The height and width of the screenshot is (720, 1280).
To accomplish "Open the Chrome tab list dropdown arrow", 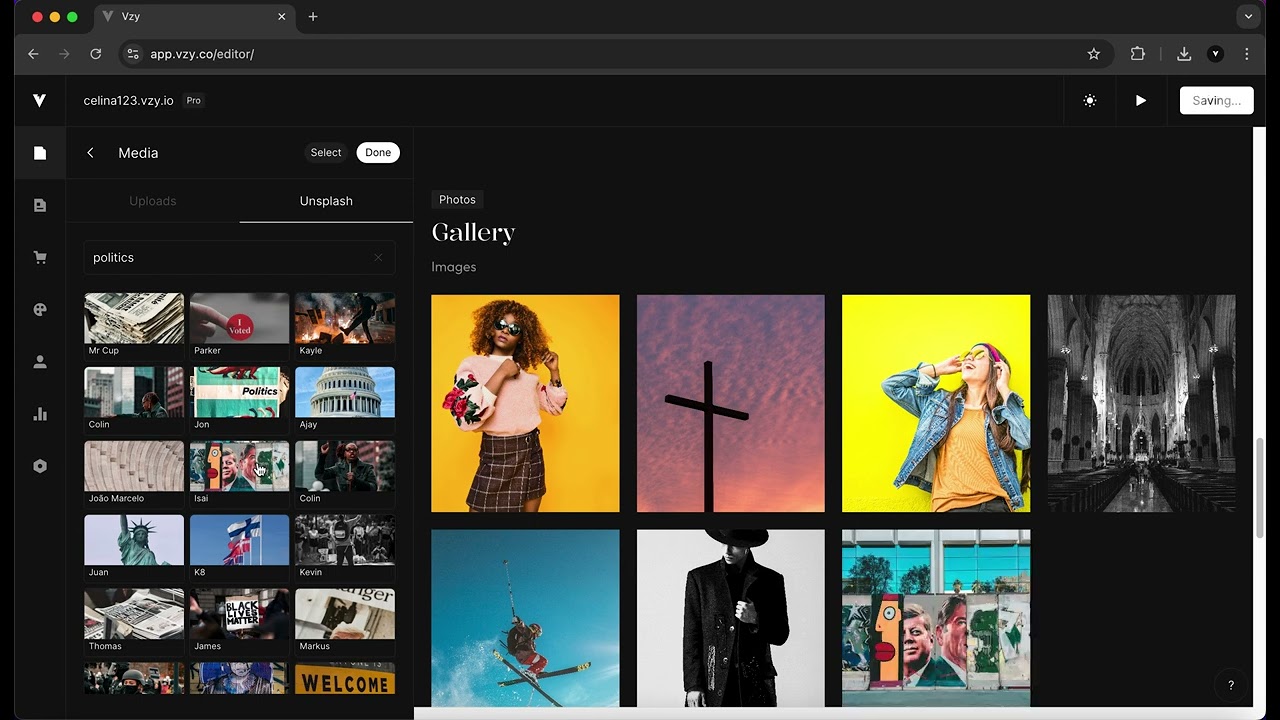I will [1248, 17].
